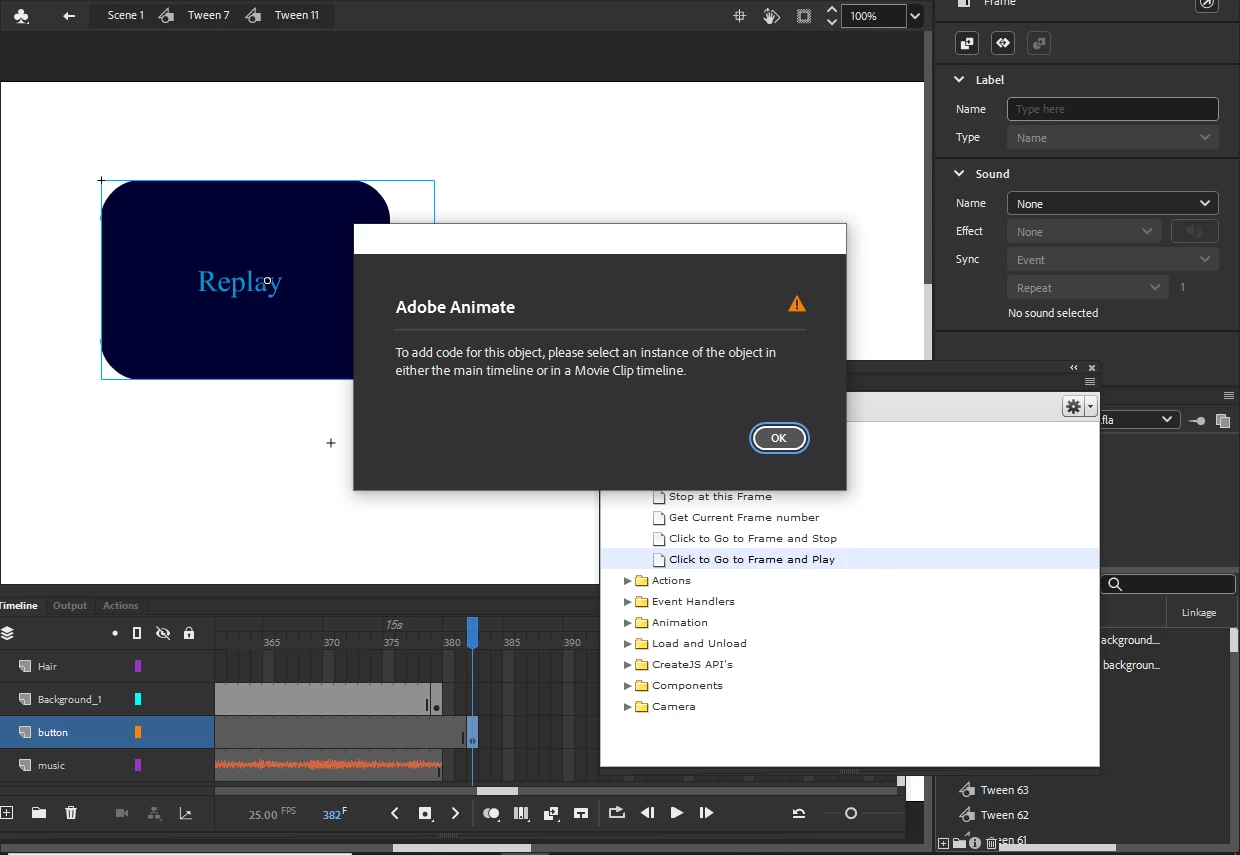
Task: Show parenting view icon
Action: click(x=154, y=813)
